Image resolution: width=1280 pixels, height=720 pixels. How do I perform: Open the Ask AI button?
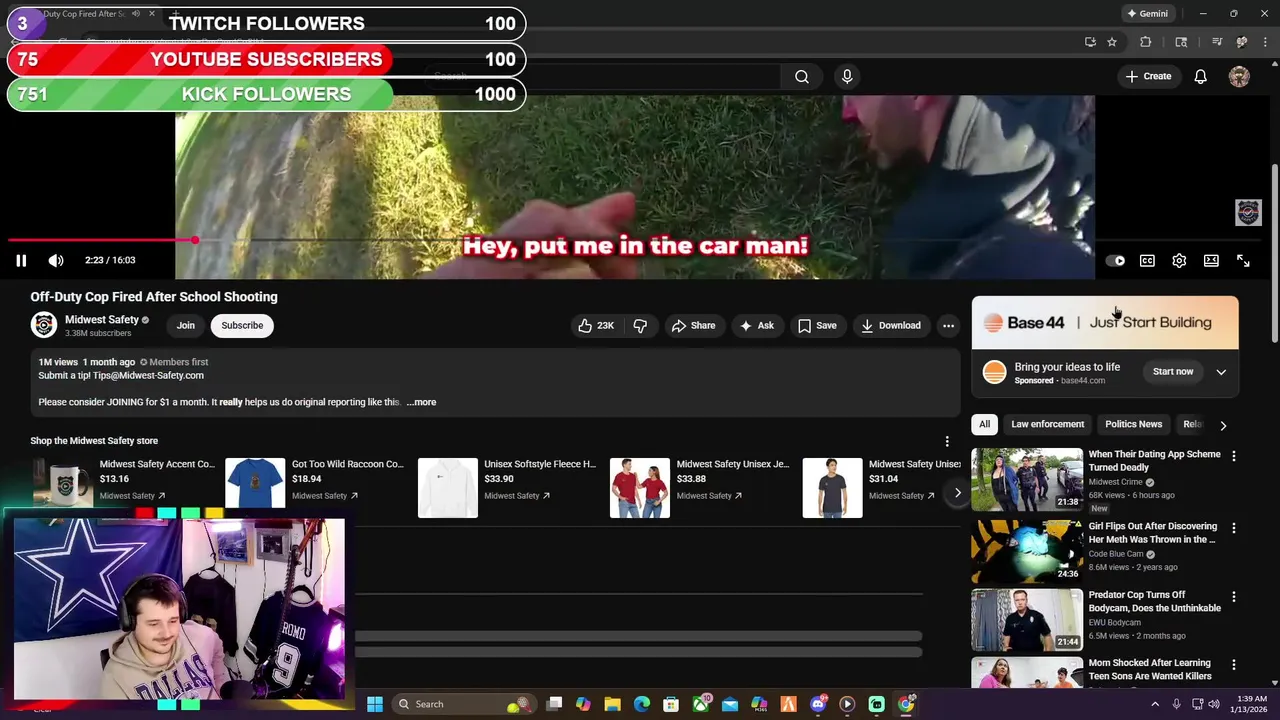coord(756,325)
